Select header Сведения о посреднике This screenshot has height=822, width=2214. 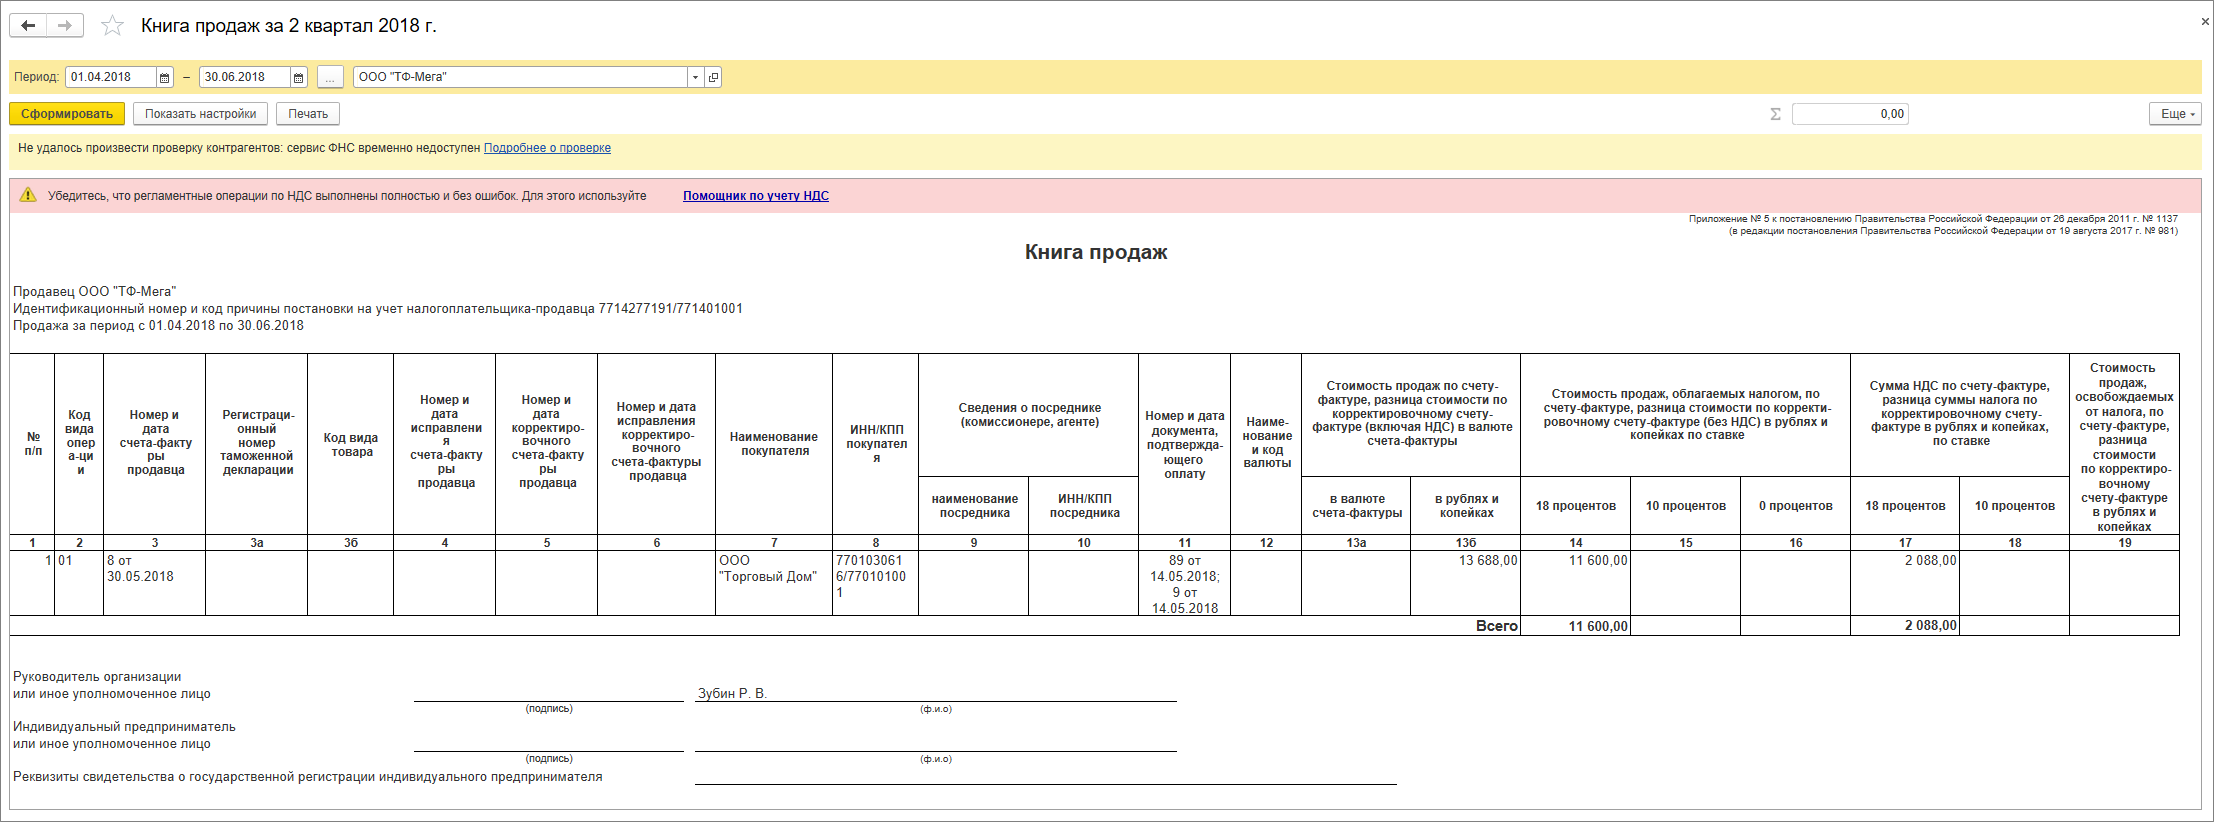click(x=1029, y=415)
